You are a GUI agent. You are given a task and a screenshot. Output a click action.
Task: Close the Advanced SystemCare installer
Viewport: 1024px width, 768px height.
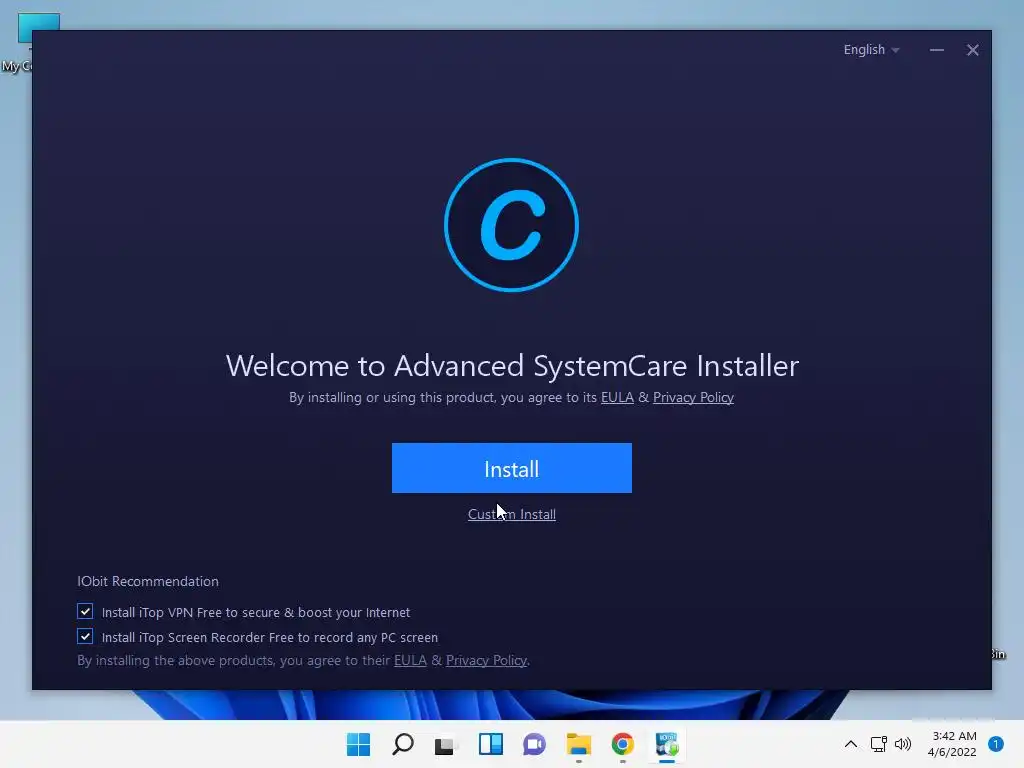pyautogui.click(x=972, y=50)
